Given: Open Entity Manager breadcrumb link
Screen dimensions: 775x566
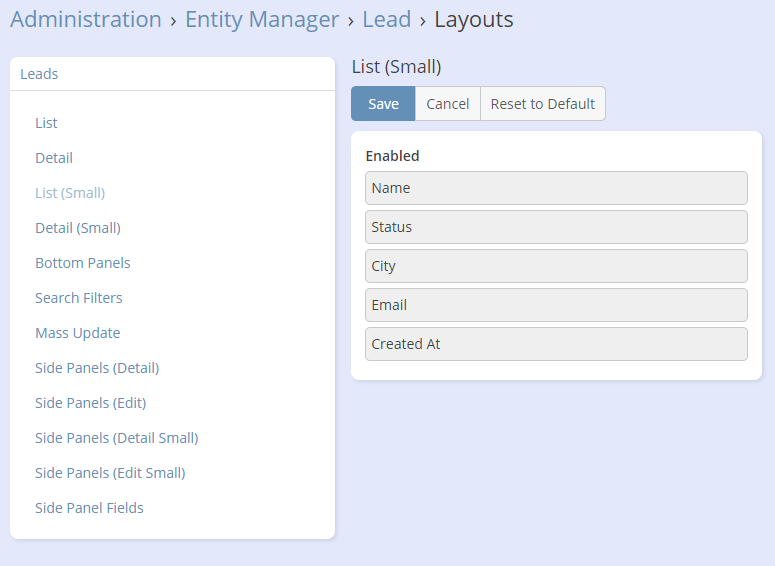Looking at the screenshot, I should (262, 19).
